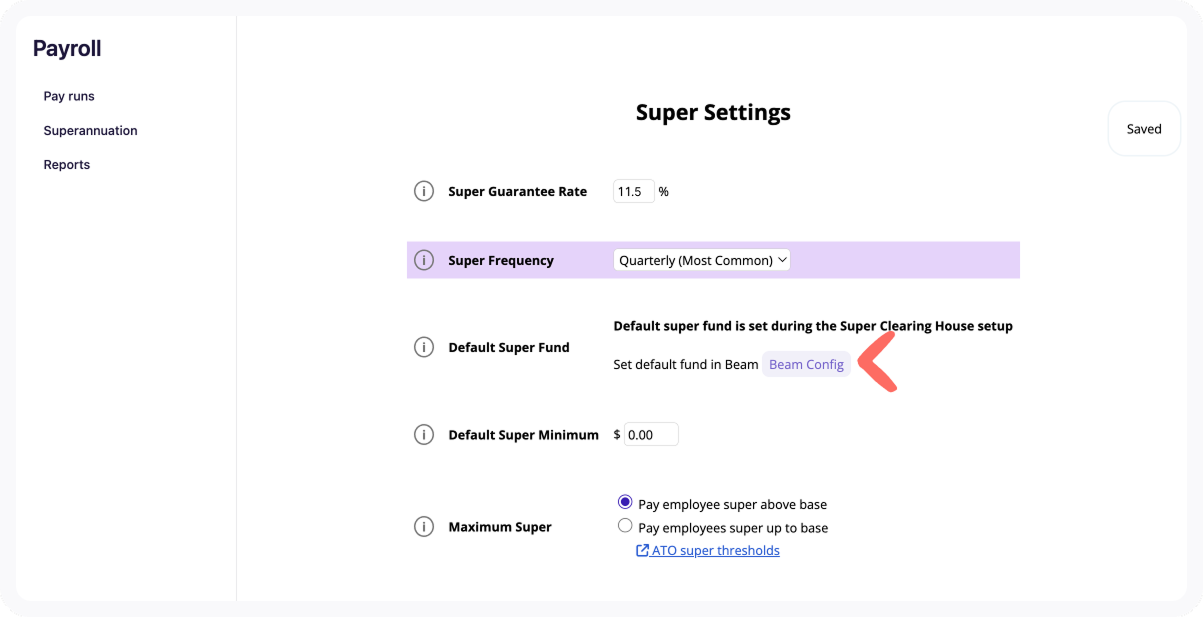
Task: Select Pay employees super up to base
Action: pos(625,525)
